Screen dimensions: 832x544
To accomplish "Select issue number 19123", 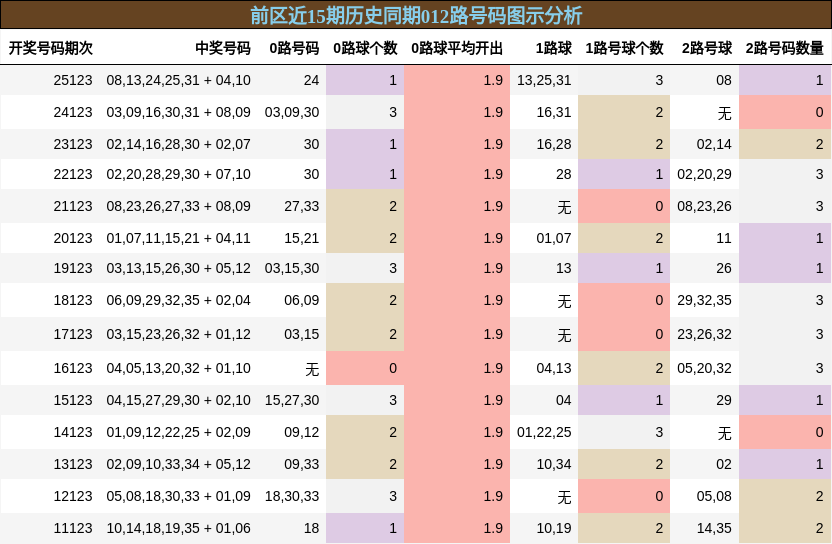I will 73,268.
